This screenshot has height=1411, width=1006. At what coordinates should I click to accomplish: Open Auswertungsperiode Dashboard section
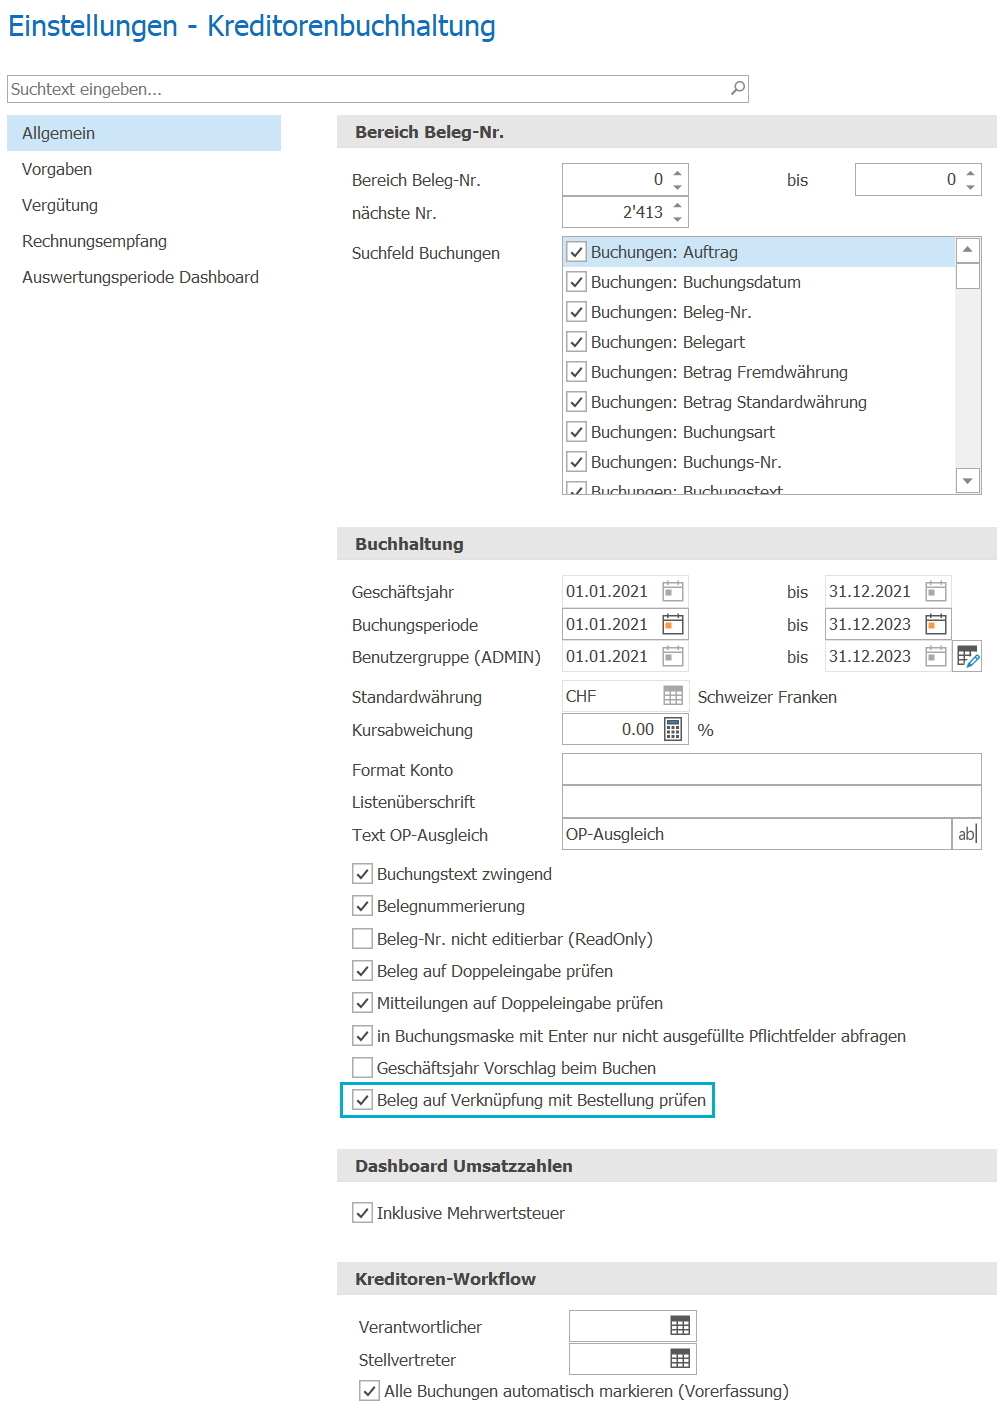[x=144, y=277]
